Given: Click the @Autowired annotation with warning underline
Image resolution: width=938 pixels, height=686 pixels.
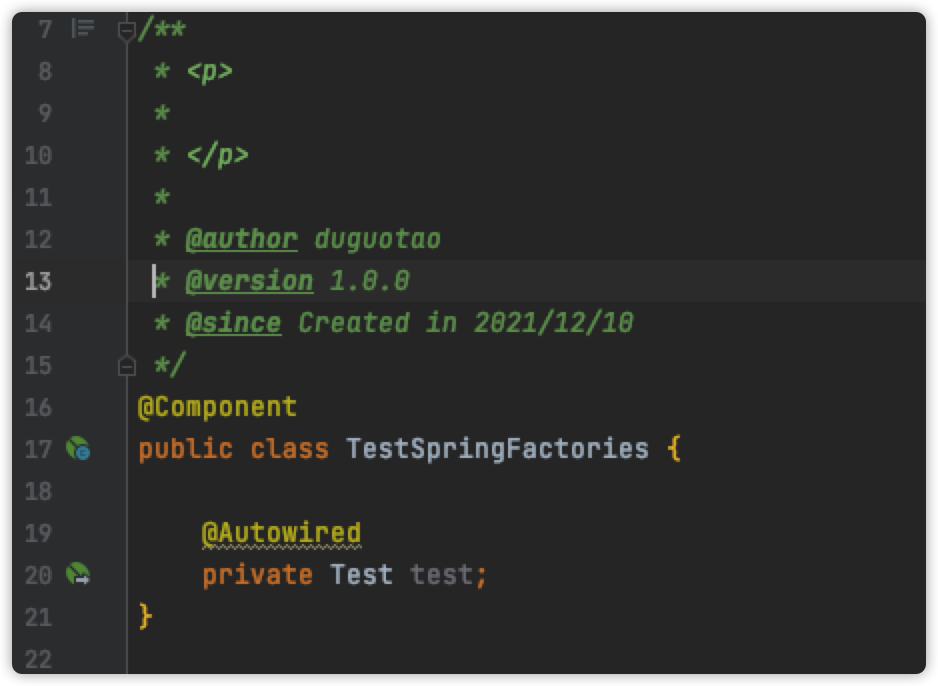Looking at the screenshot, I should [x=281, y=533].
